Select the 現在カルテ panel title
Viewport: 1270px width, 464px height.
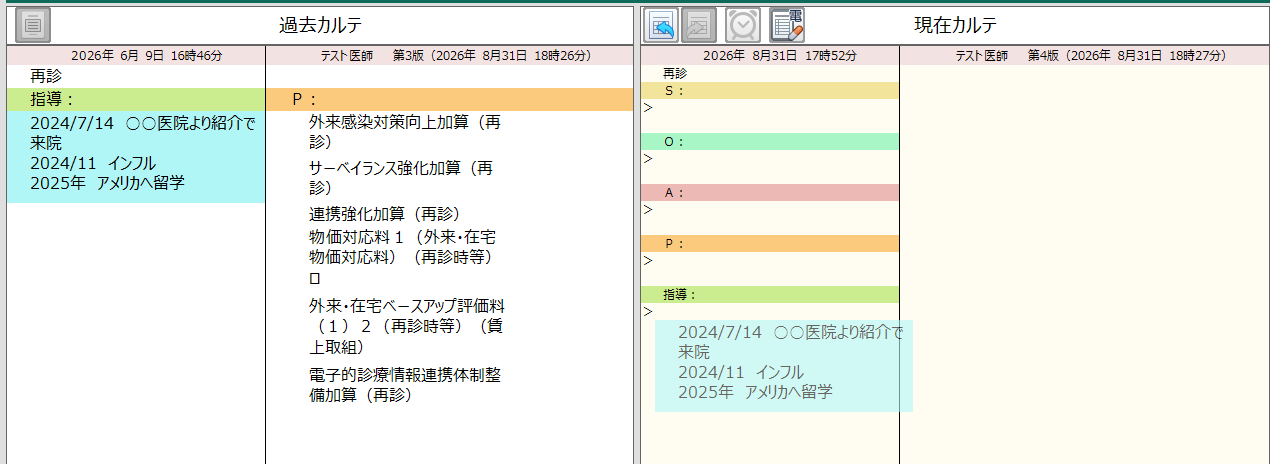tap(955, 25)
